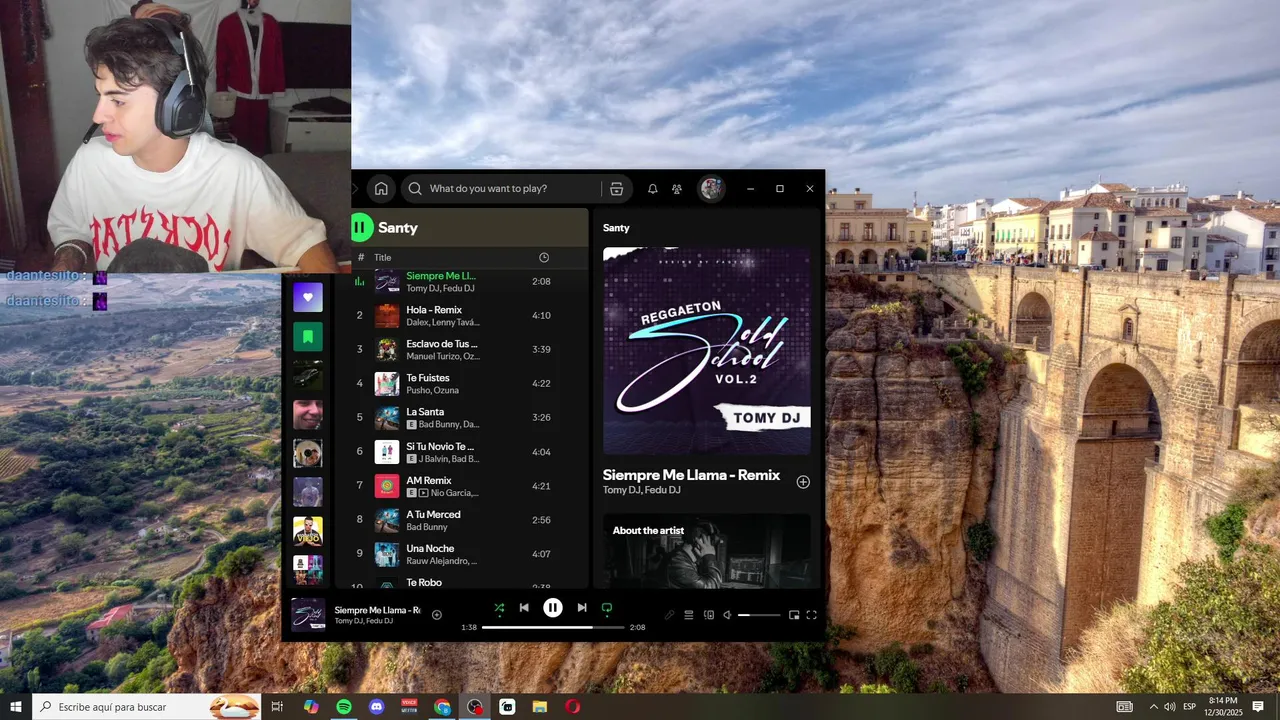Open the Windows Start menu
The height and width of the screenshot is (720, 1280).
click(x=16, y=707)
